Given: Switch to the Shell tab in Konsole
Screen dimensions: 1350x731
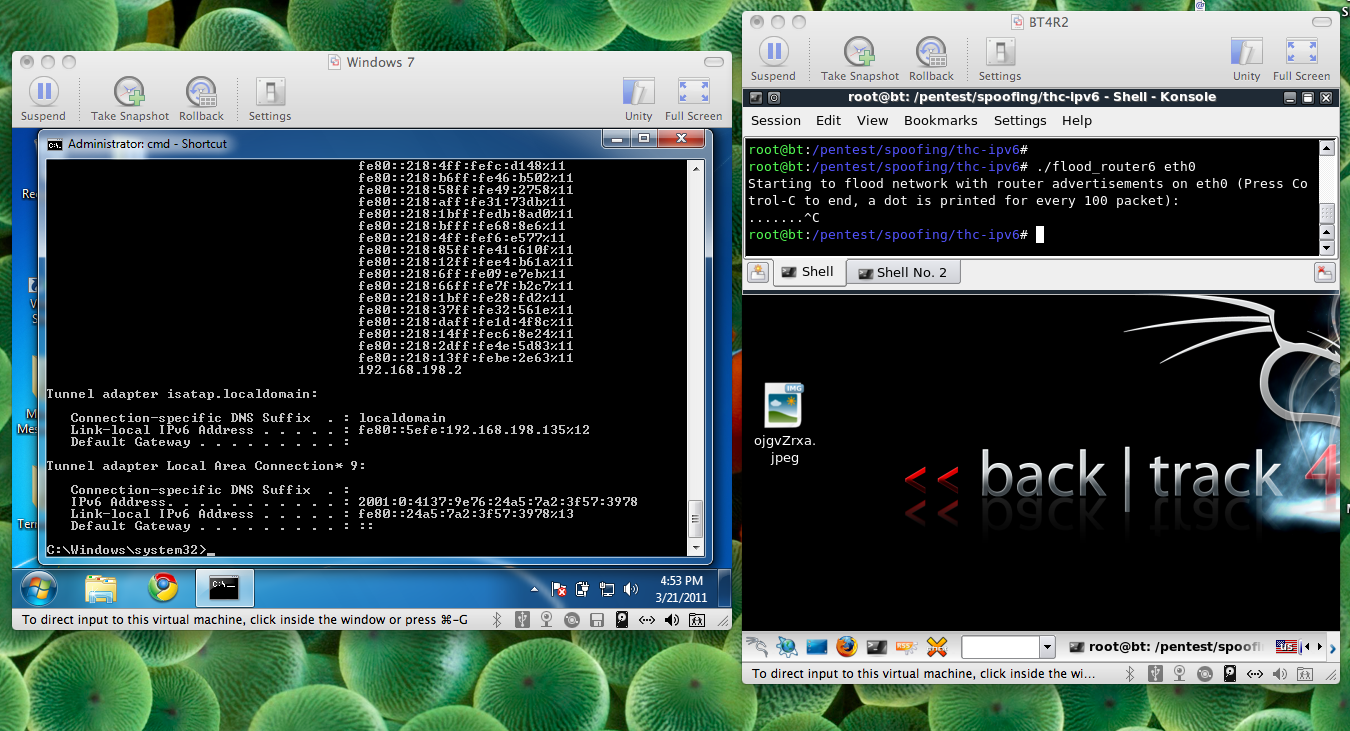Looking at the screenshot, I should click(808, 272).
